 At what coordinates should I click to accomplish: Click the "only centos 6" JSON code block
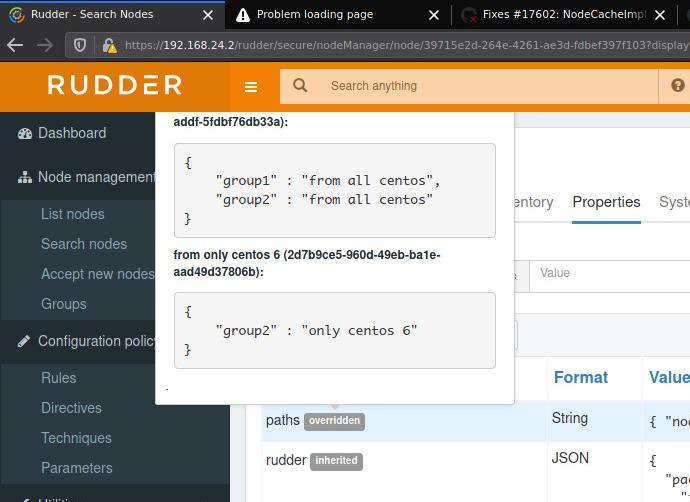point(335,330)
